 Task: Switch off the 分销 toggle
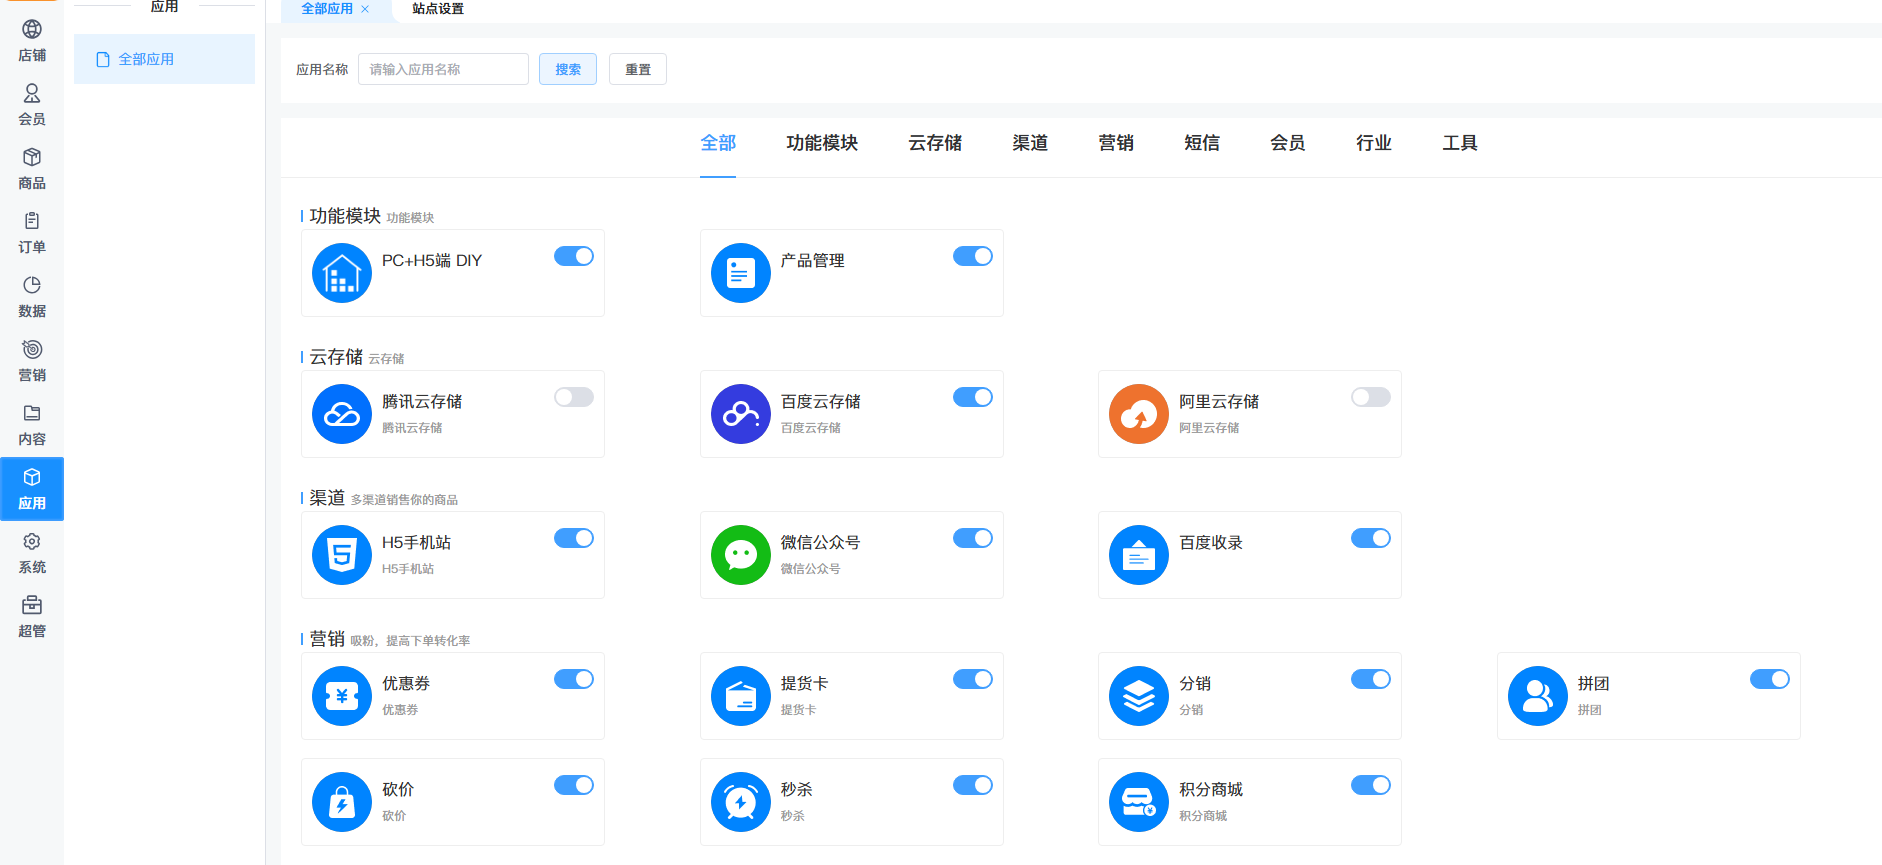1371,679
